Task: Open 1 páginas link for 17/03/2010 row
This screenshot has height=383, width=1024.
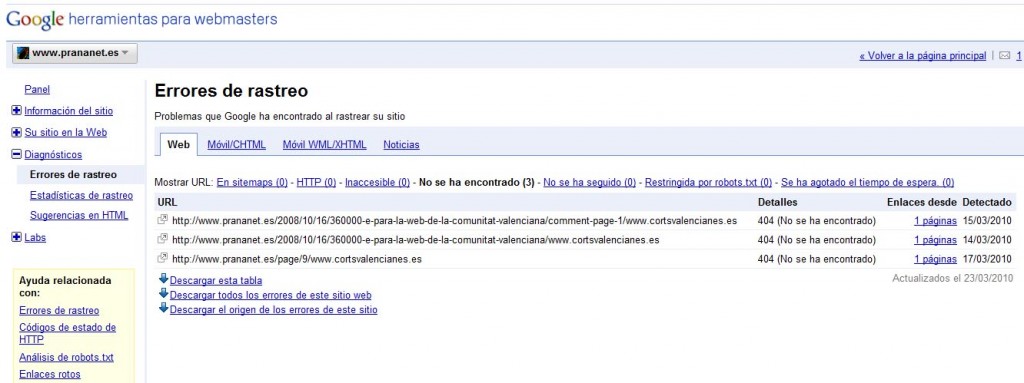Action: coord(935,259)
